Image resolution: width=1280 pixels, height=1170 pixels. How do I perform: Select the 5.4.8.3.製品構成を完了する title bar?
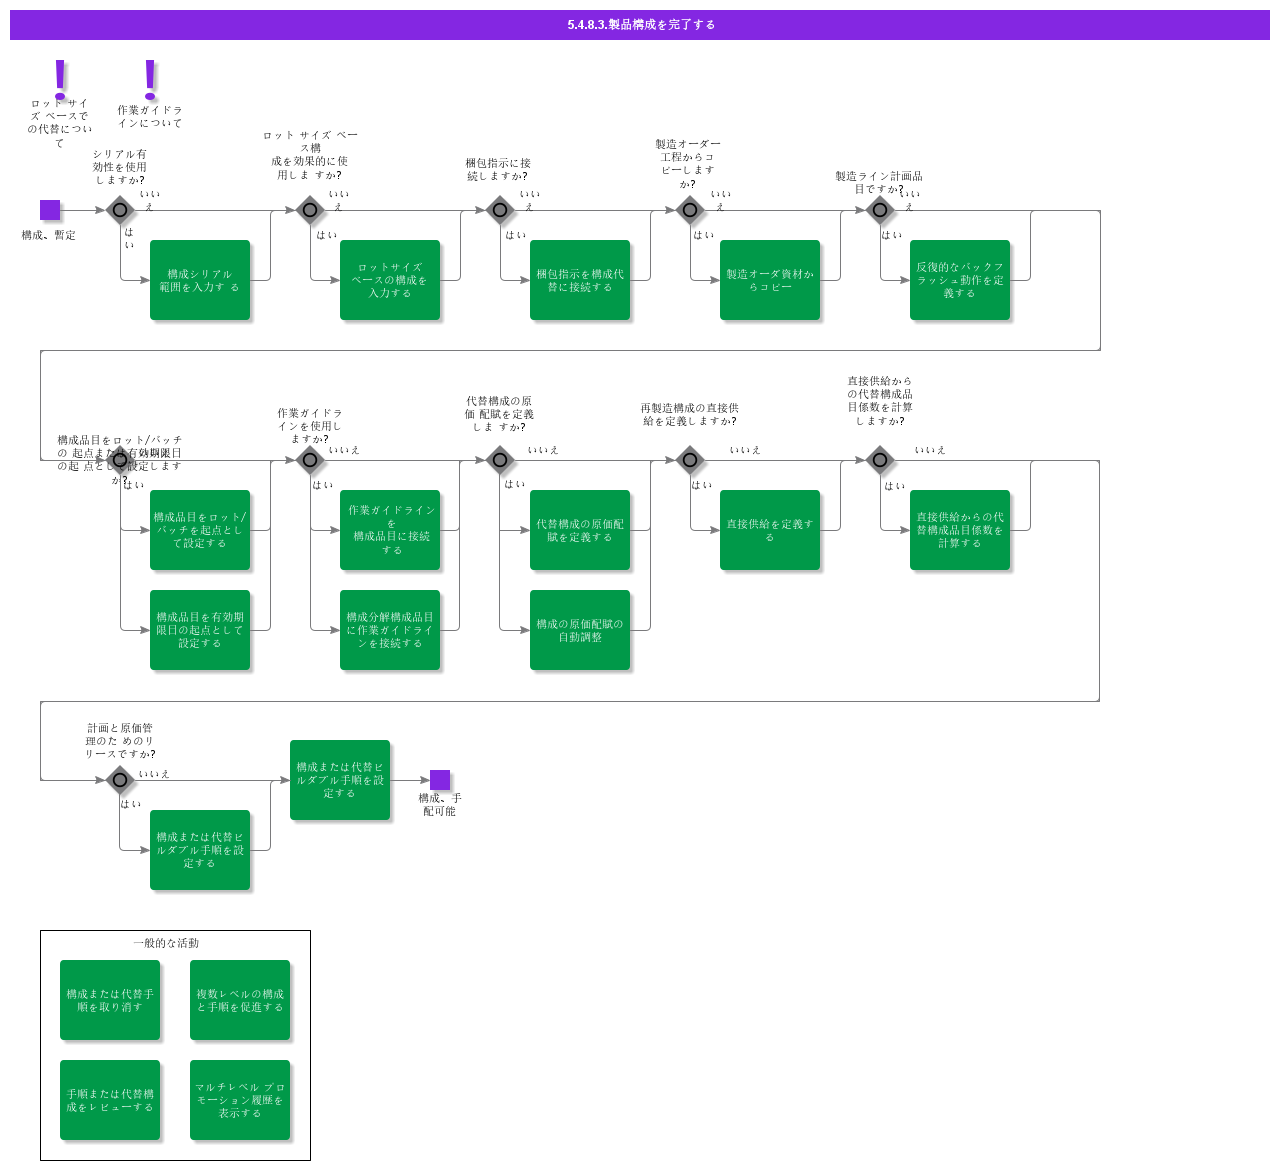(640, 25)
